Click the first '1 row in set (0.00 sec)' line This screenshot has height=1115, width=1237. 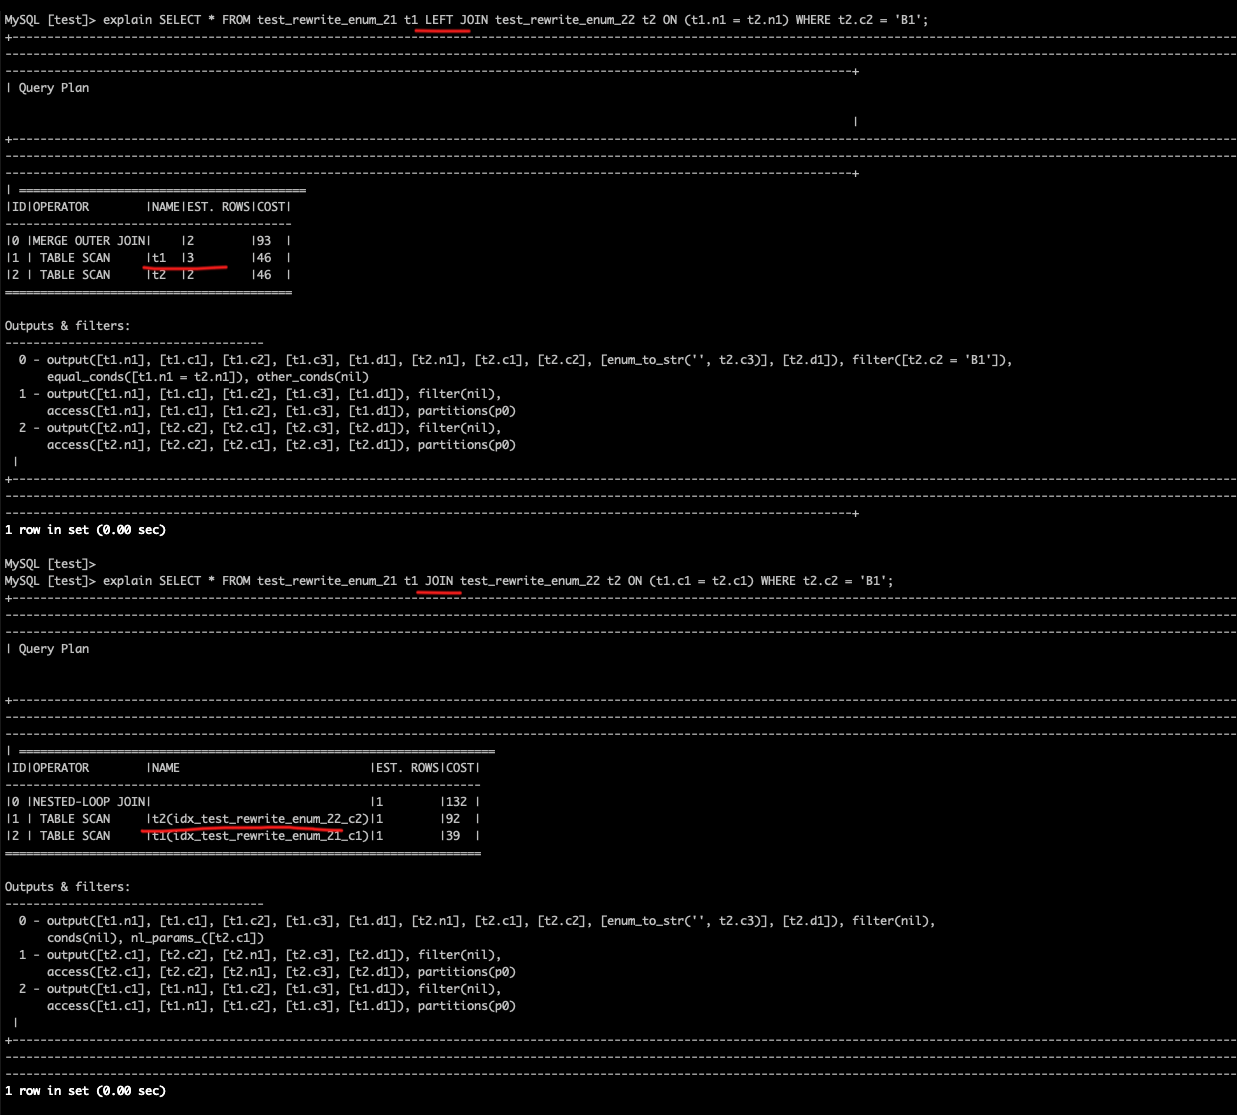click(86, 529)
